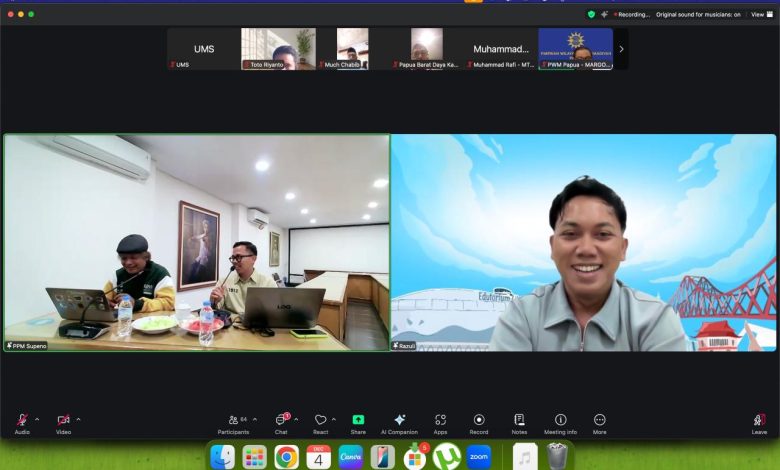
Task: Open the Apps icon in toolbar
Action: (x=440, y=420)
